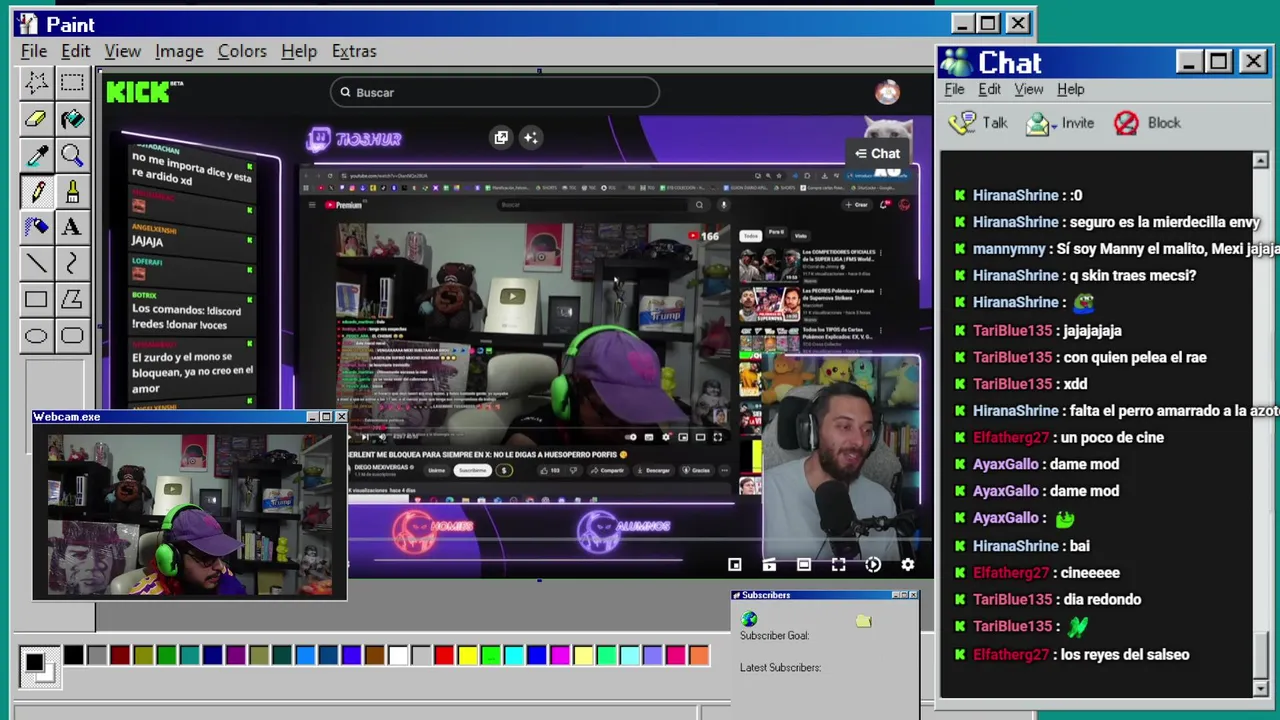Click the Talk button in Chat

979,123
